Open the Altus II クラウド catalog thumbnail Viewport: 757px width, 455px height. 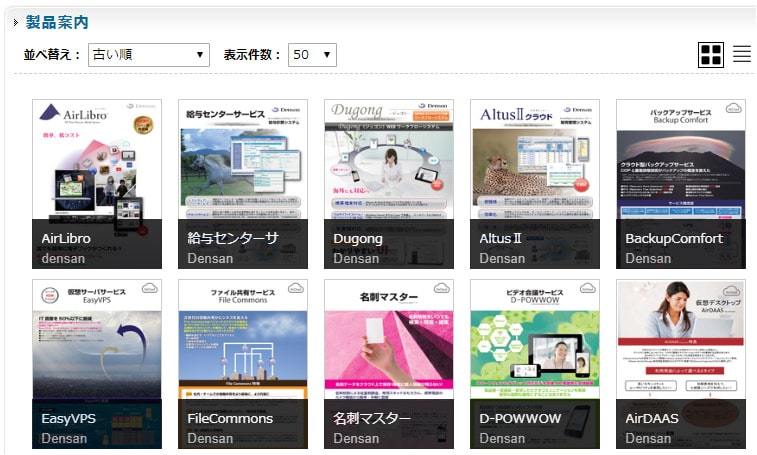(x=535, y=184)
